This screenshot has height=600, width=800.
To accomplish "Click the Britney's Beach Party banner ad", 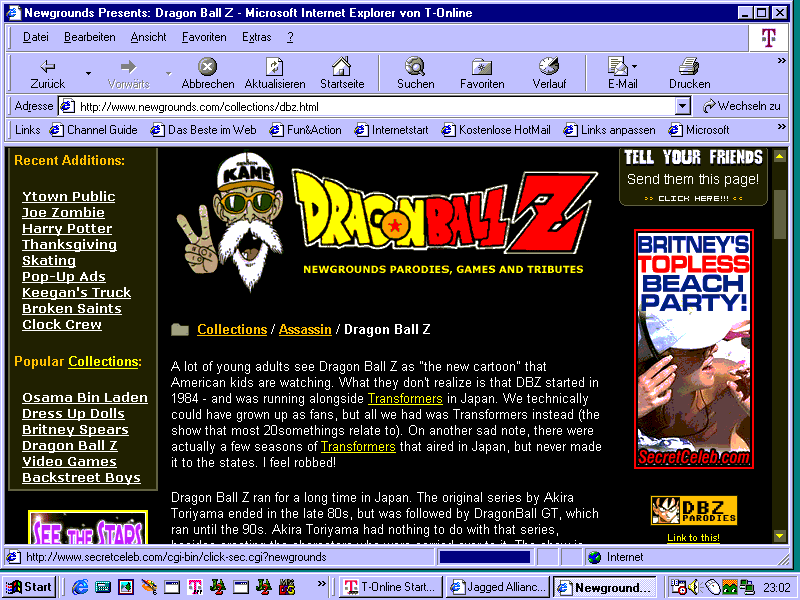I will 693,349.
